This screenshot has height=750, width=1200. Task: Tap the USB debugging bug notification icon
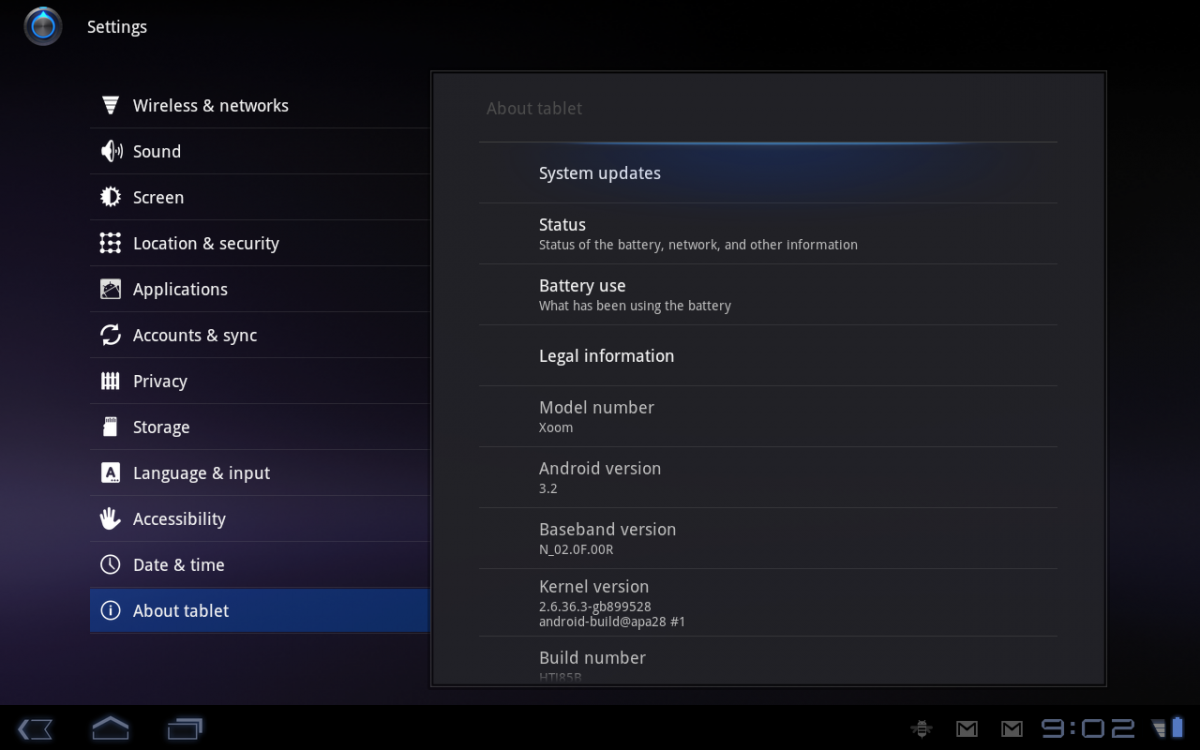tap(922, 729)
